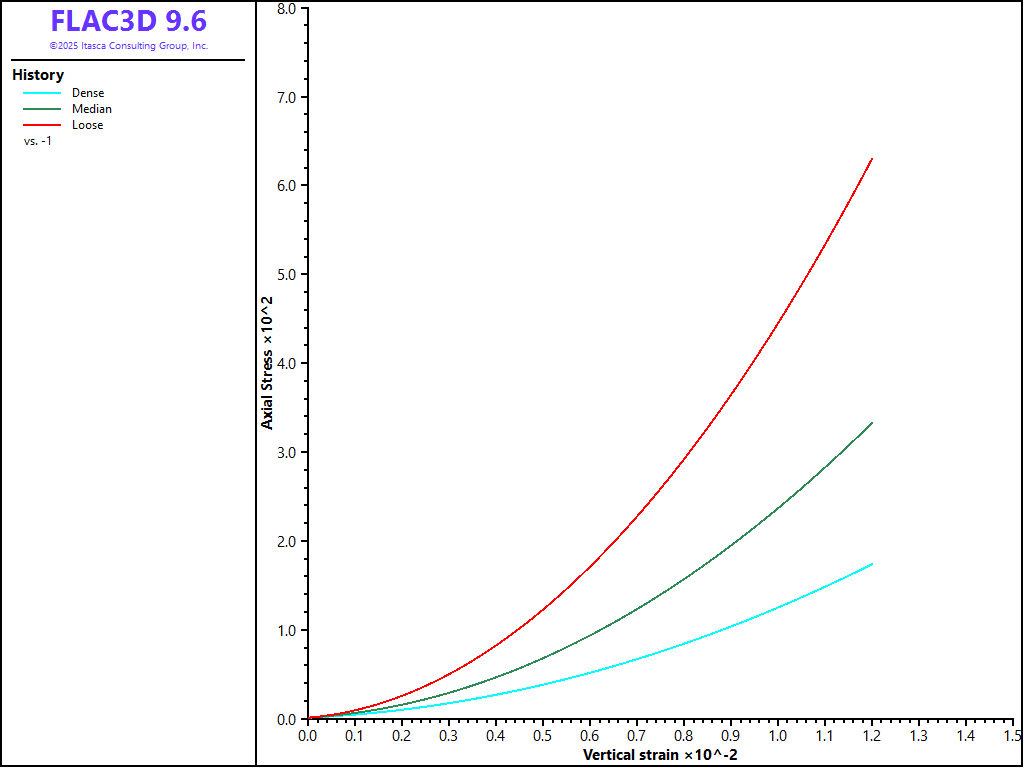Click the upper end of the red curve
The width and height of the screenshot is (1024, 768).
coord(872,159)
